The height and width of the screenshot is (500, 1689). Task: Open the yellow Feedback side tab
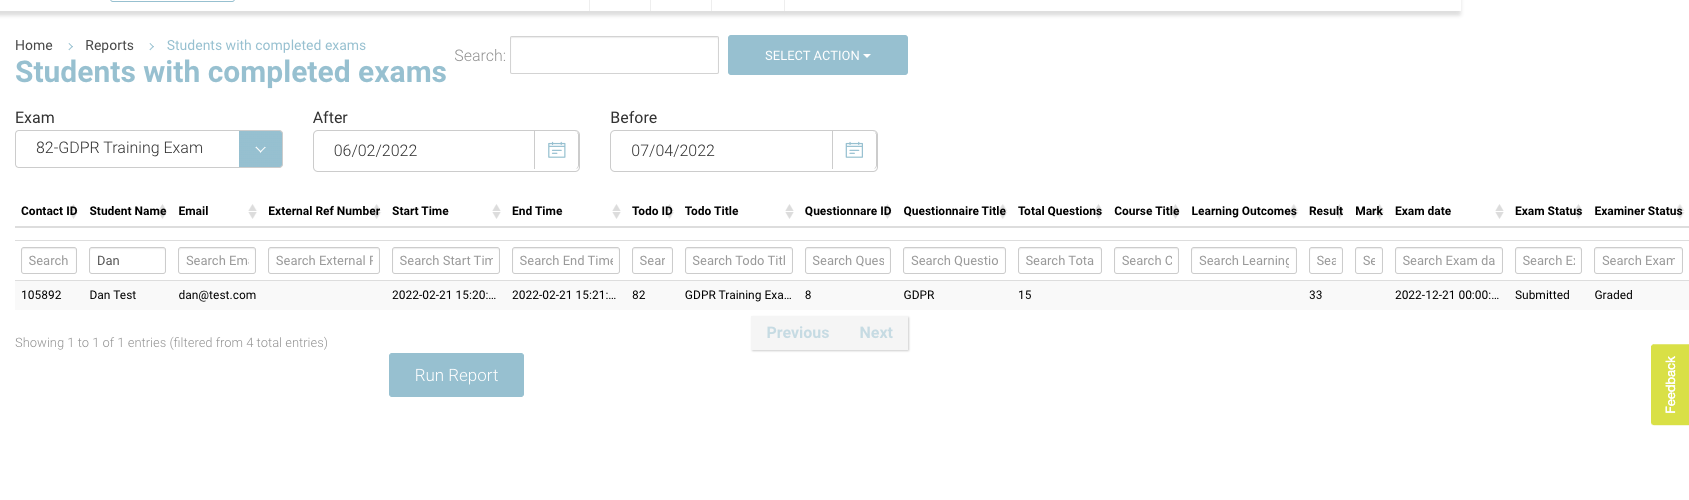[x=1669, y=385]
